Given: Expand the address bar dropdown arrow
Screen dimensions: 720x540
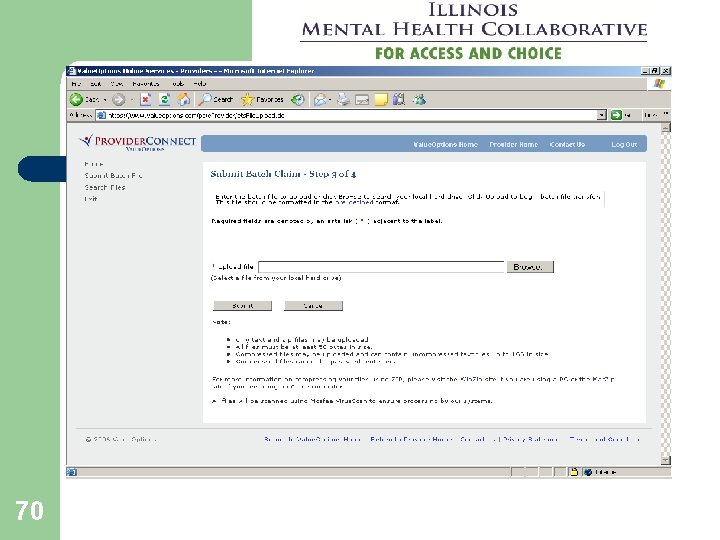Looking at the screenshot, I should click(602, 115).
